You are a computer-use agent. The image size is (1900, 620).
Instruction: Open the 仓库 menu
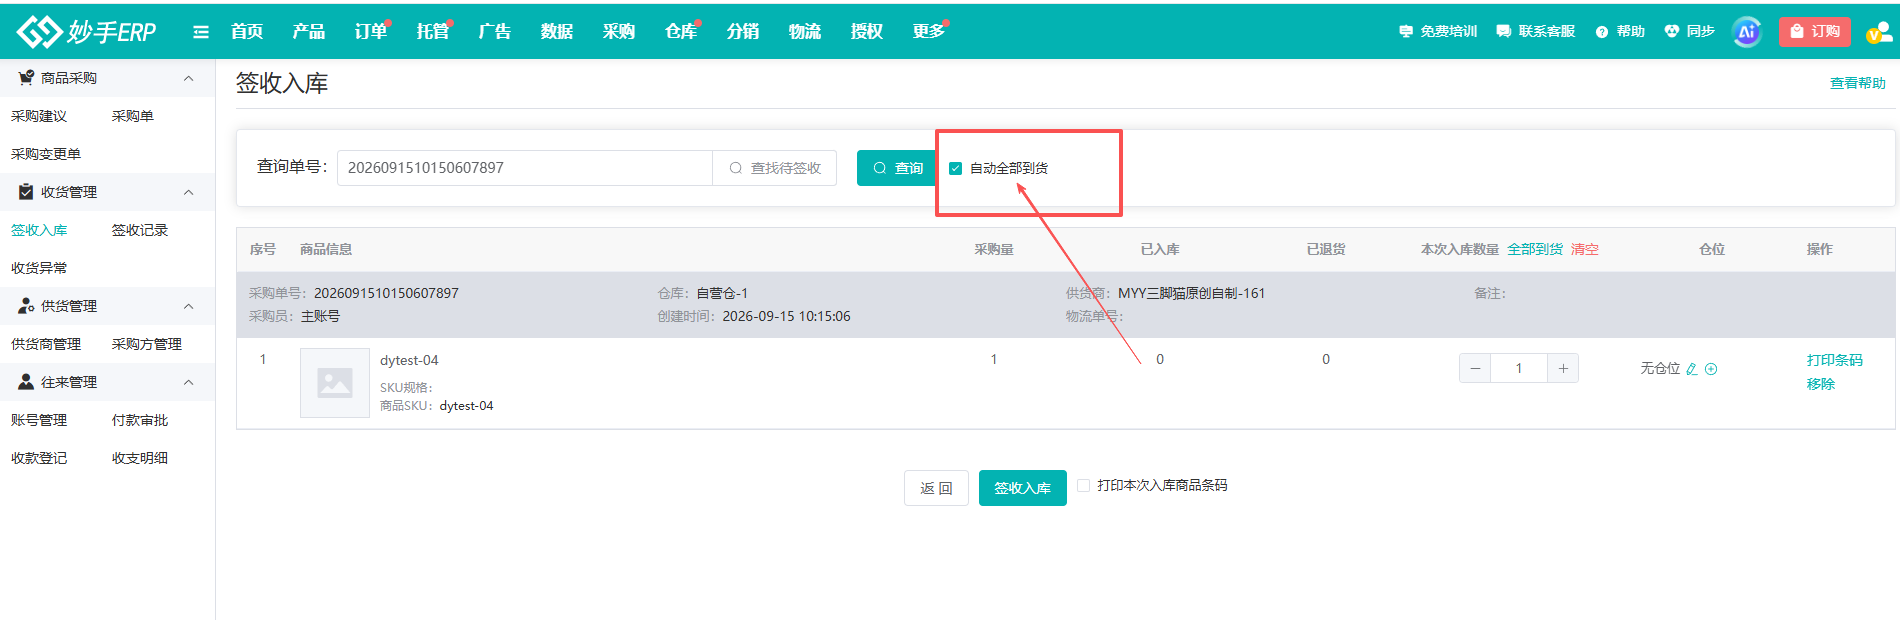(681, 32)
